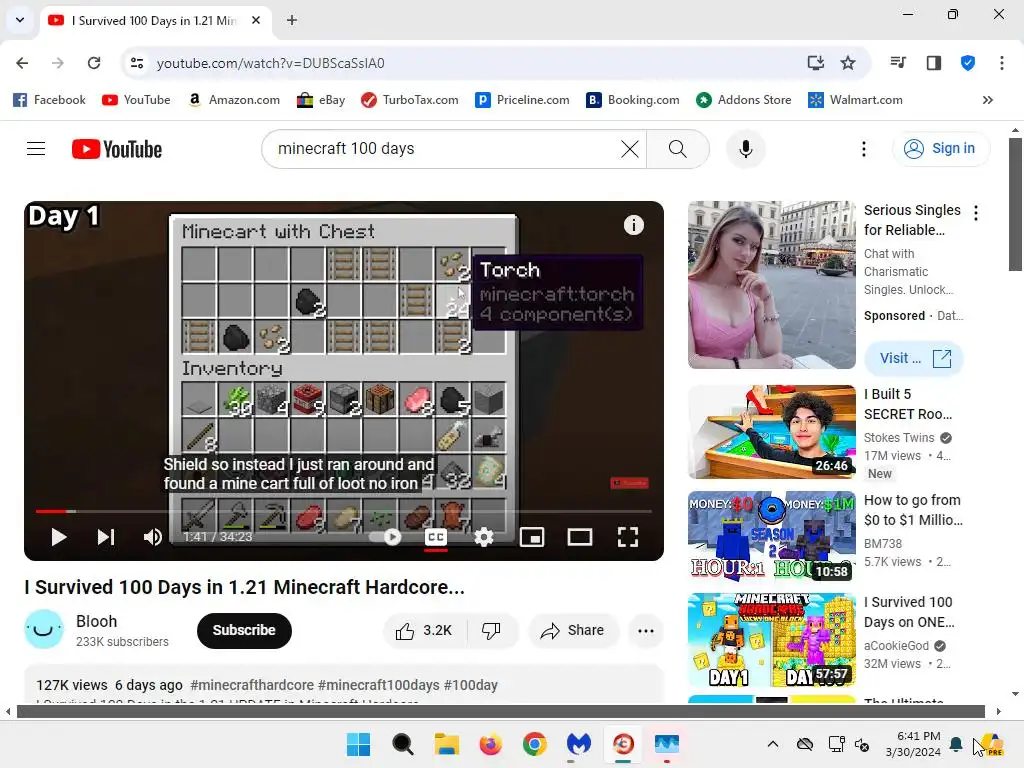Open Walmart.com bookmark
Screen dimensions: 1024x768
tap(856, 100)
